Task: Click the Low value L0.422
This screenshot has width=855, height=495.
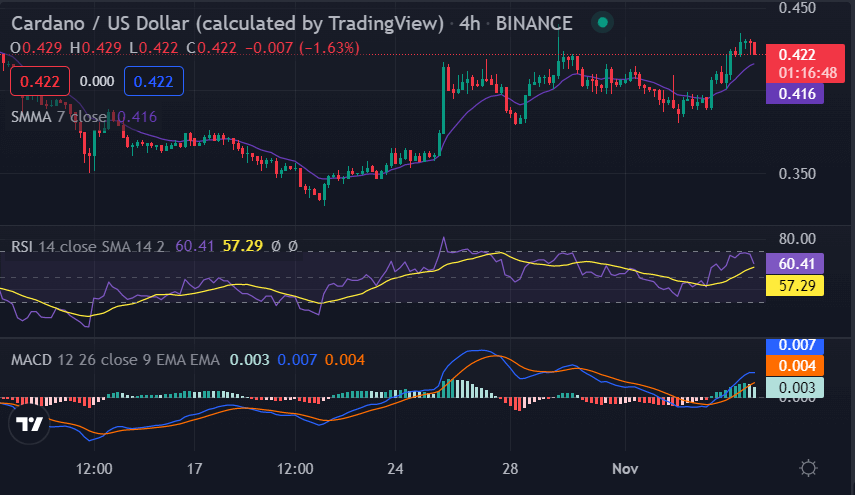Action: (x=154, y=48)
